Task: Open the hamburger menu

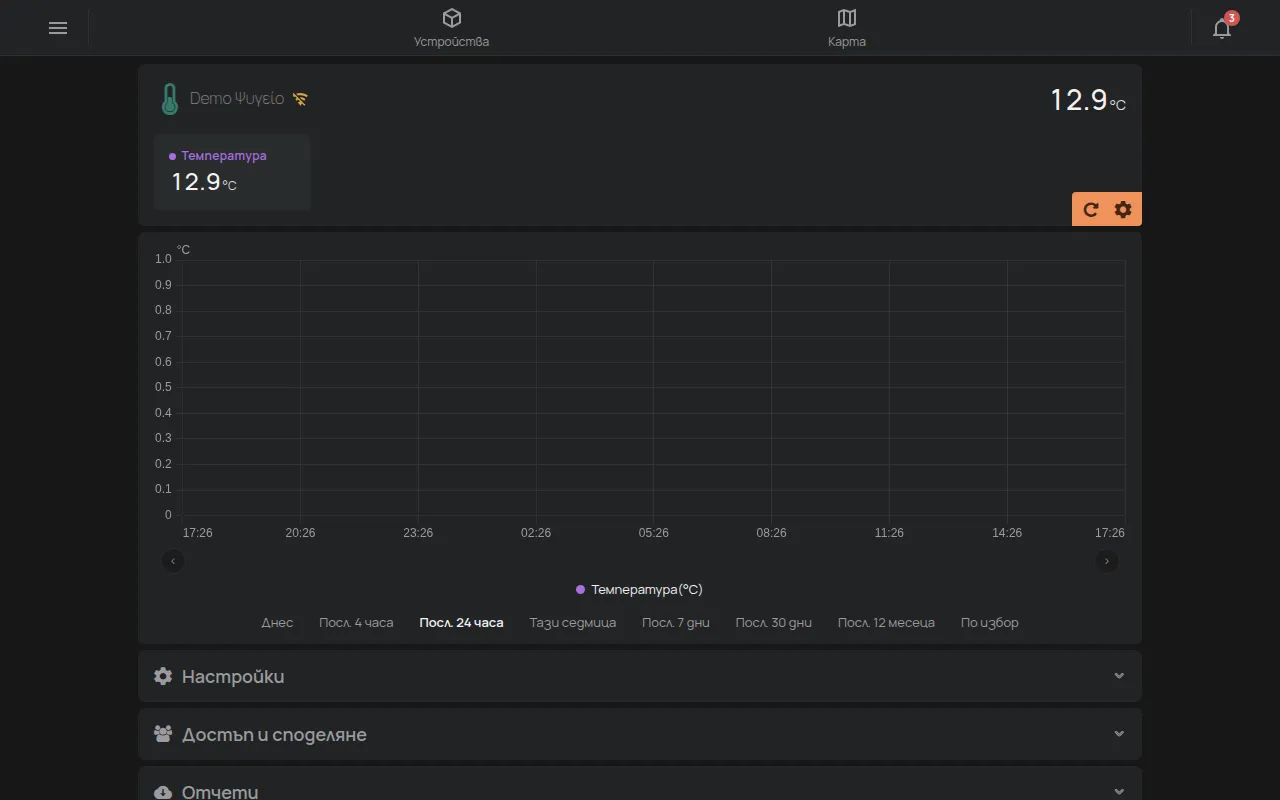Action: (x=58, y=28)
